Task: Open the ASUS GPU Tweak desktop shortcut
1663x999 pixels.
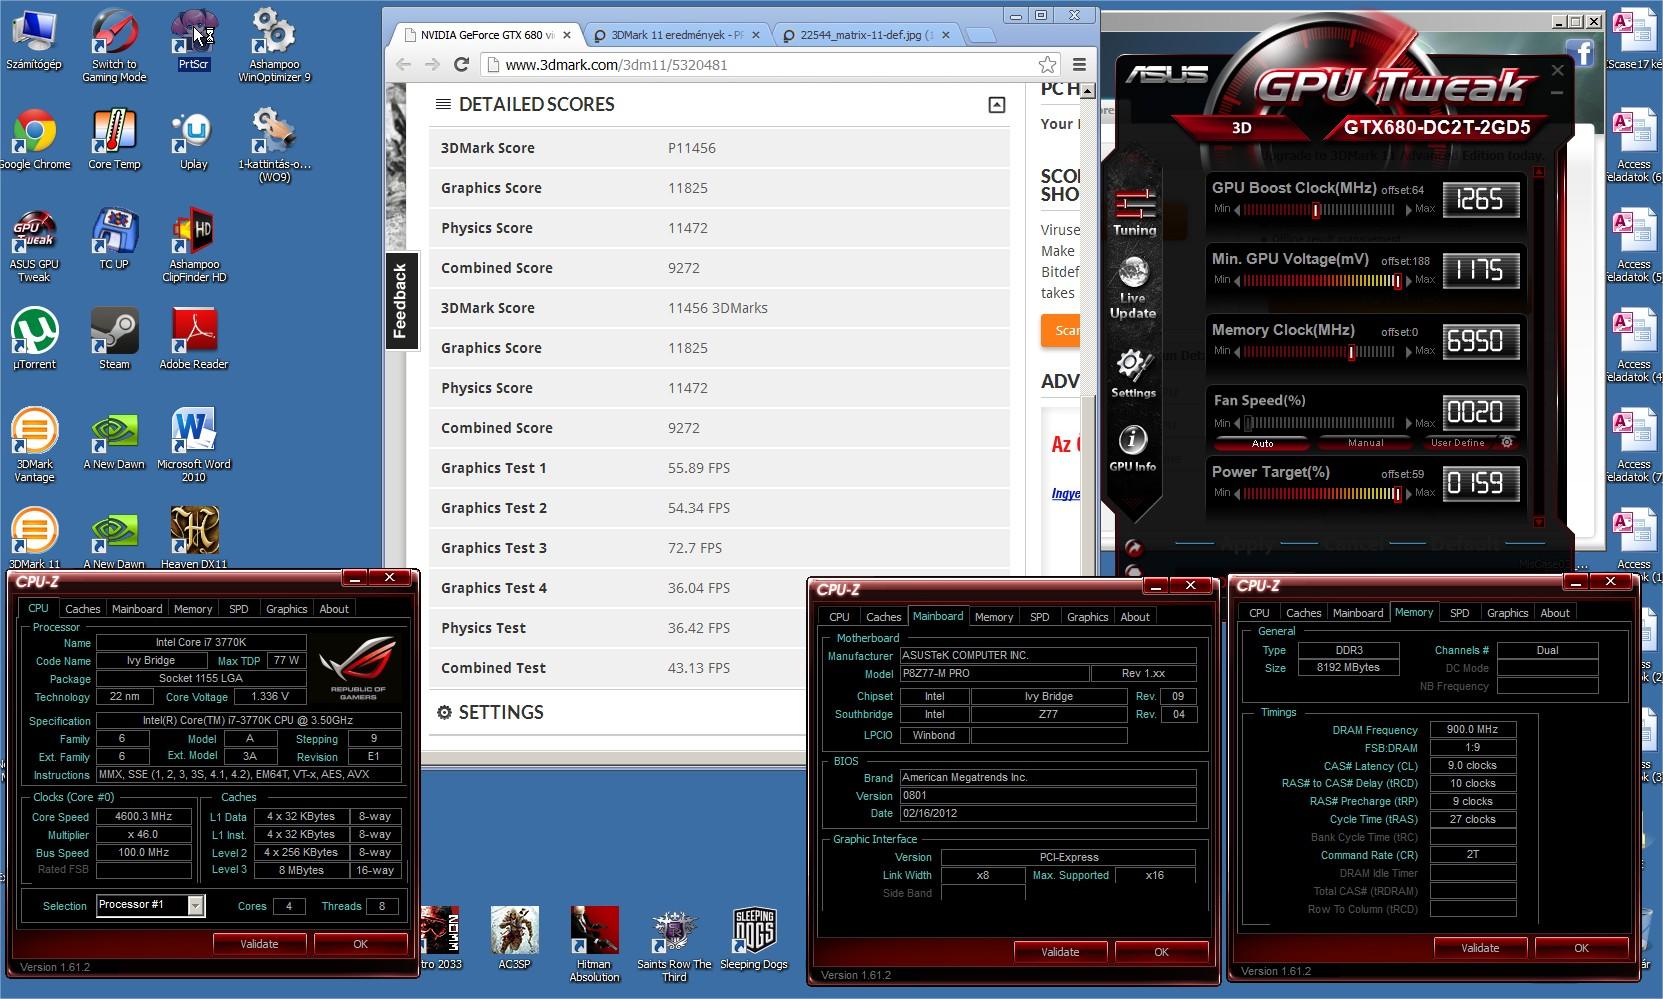Action: point(34,246)
